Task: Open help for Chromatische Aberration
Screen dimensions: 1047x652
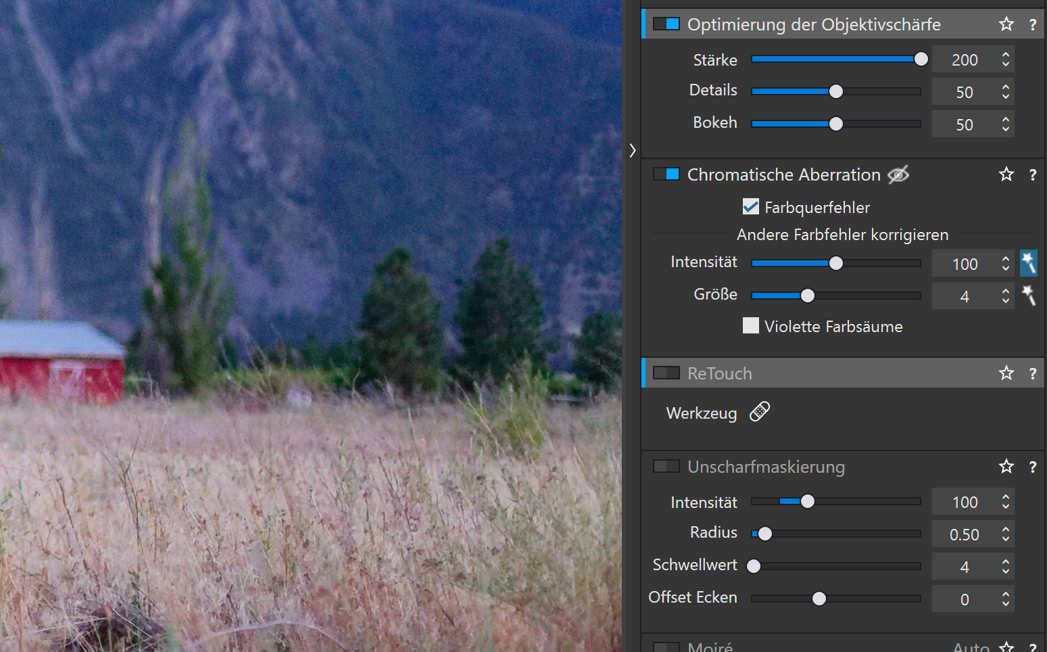Action: pos(1033,174)
